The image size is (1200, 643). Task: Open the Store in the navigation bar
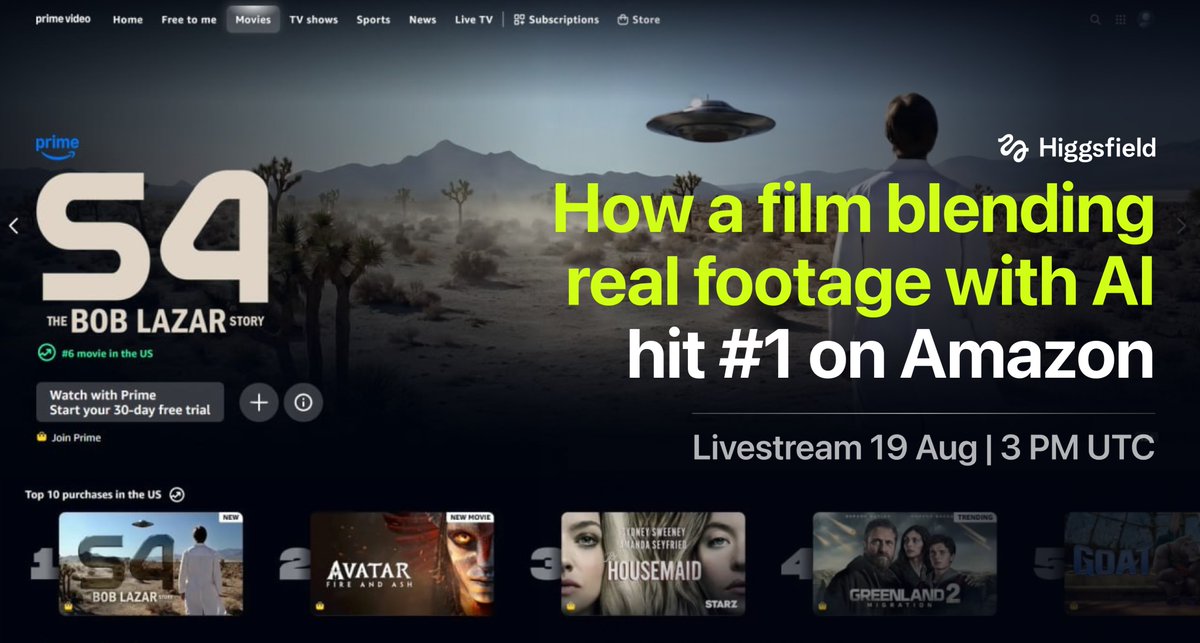click(639, 20)
